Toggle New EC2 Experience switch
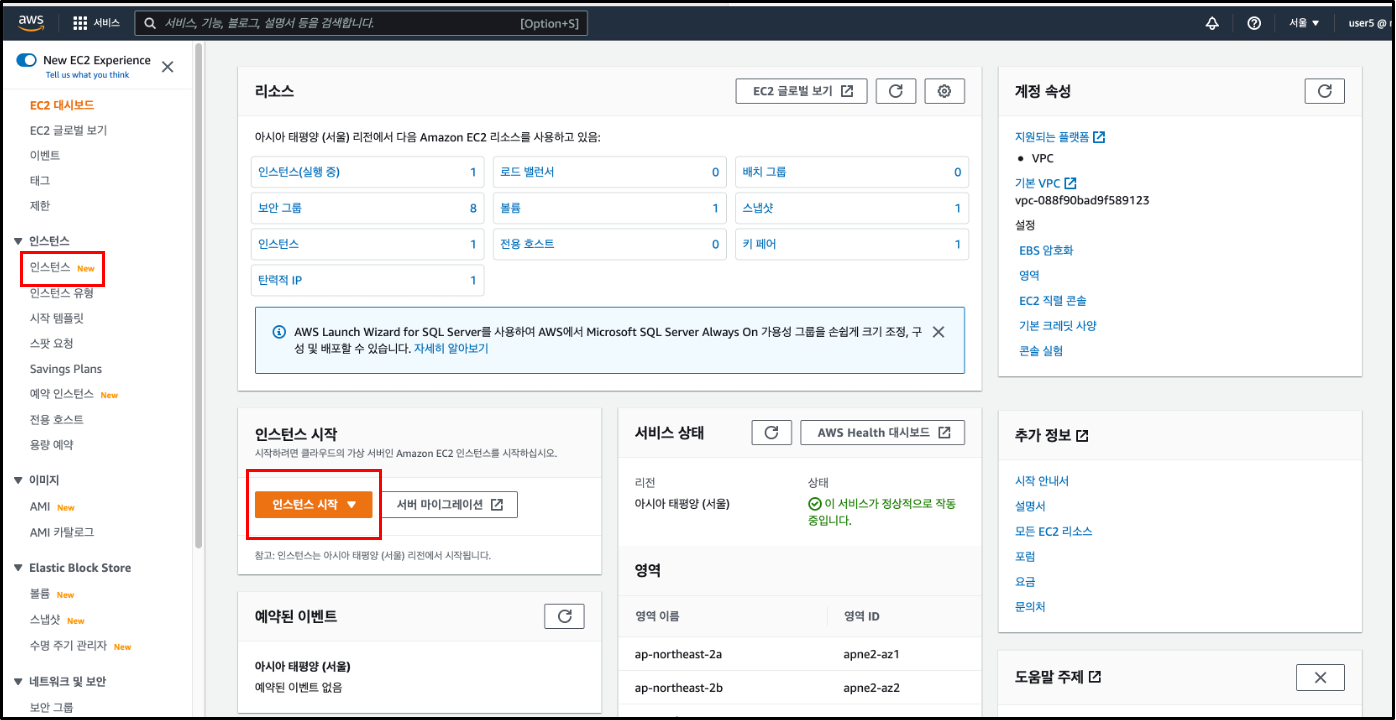The width and height of the screenshot is (1396, 720). coord(27,60)
